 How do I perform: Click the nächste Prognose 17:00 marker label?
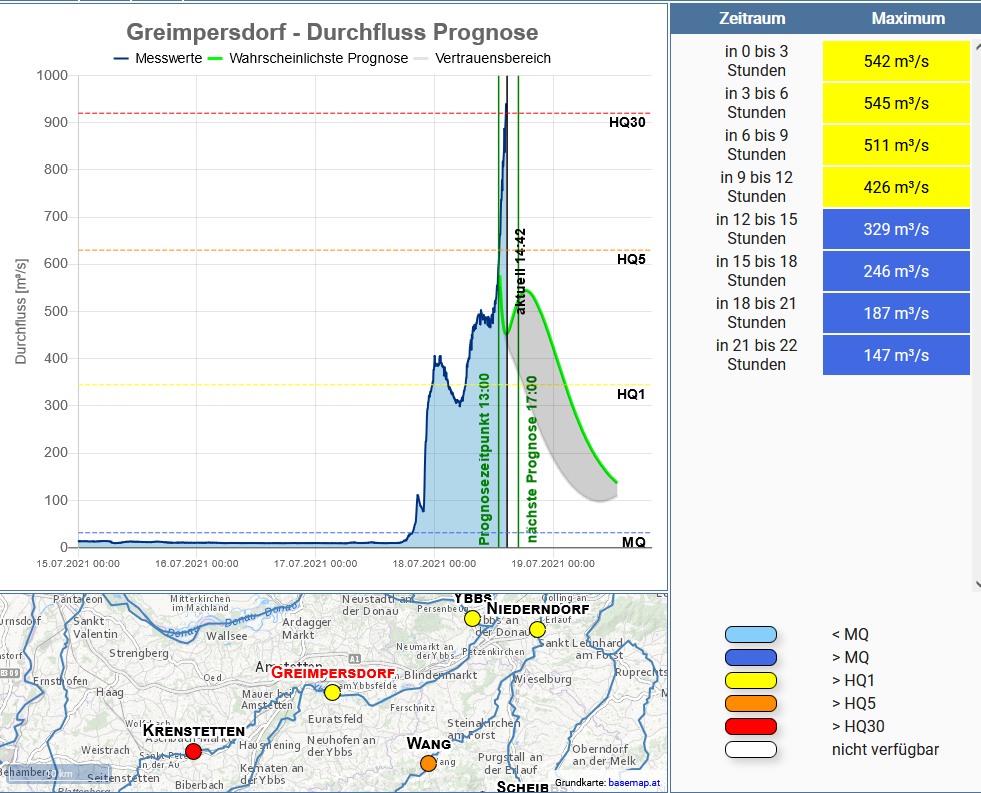[532, 460]
